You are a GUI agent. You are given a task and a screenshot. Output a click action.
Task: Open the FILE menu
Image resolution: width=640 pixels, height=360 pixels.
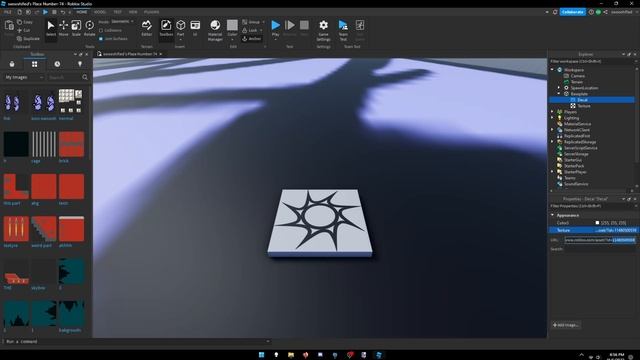(x=8, y=12)
